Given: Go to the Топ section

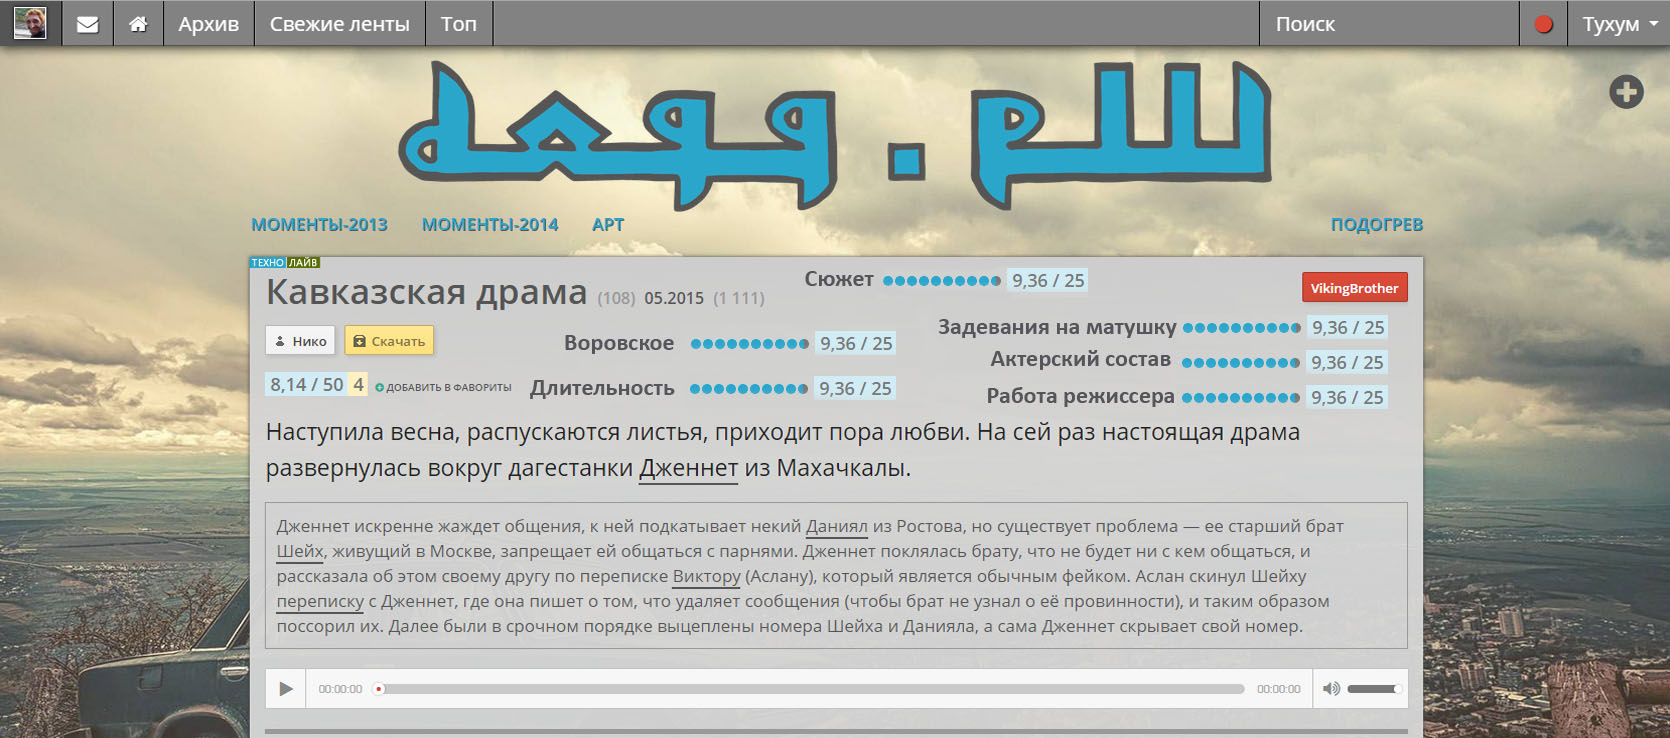Looking at the screenshot, I should 459,24.
